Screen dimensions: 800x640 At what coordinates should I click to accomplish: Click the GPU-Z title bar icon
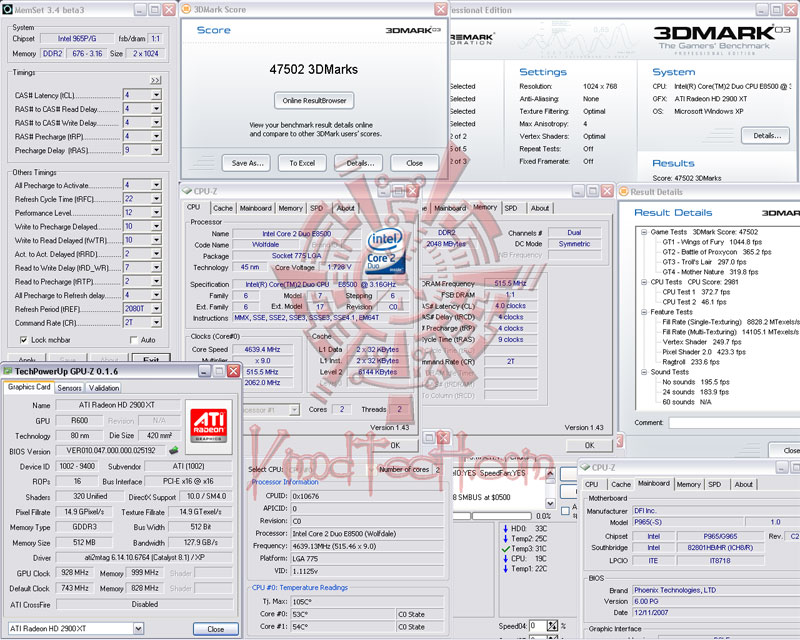[8, 371]
